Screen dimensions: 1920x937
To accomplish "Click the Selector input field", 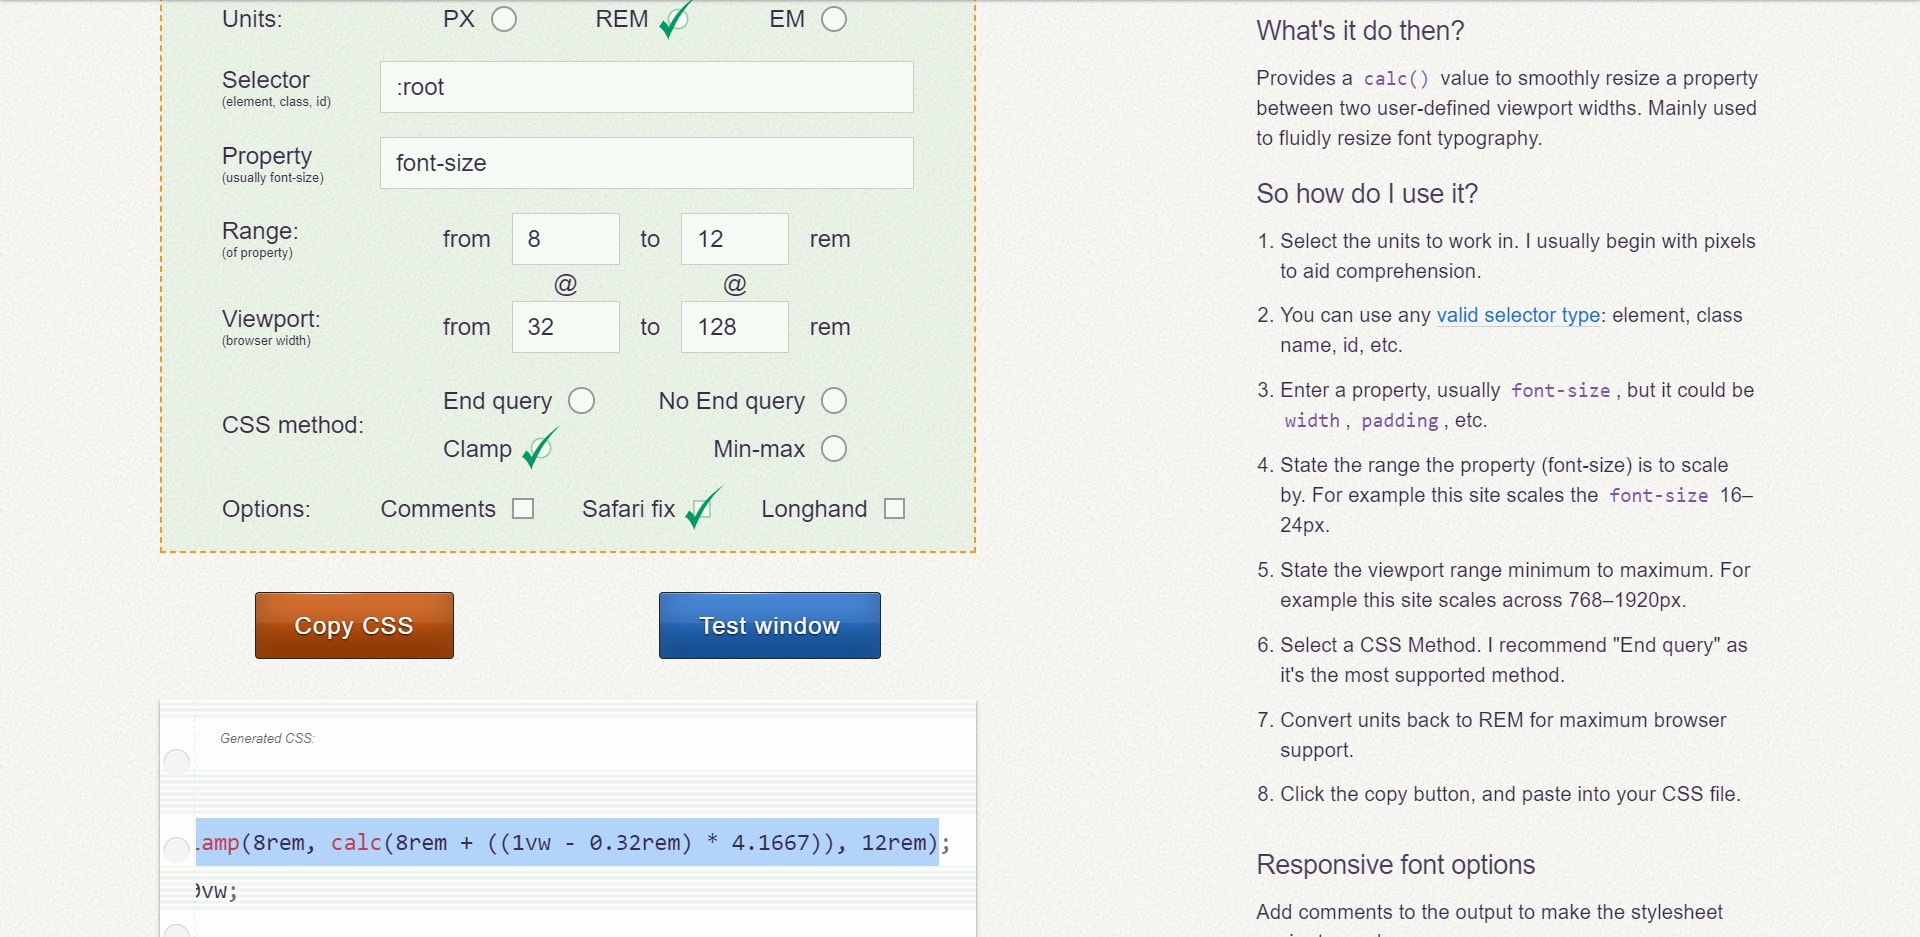I will pyautogui.click(x=646, y=87).
